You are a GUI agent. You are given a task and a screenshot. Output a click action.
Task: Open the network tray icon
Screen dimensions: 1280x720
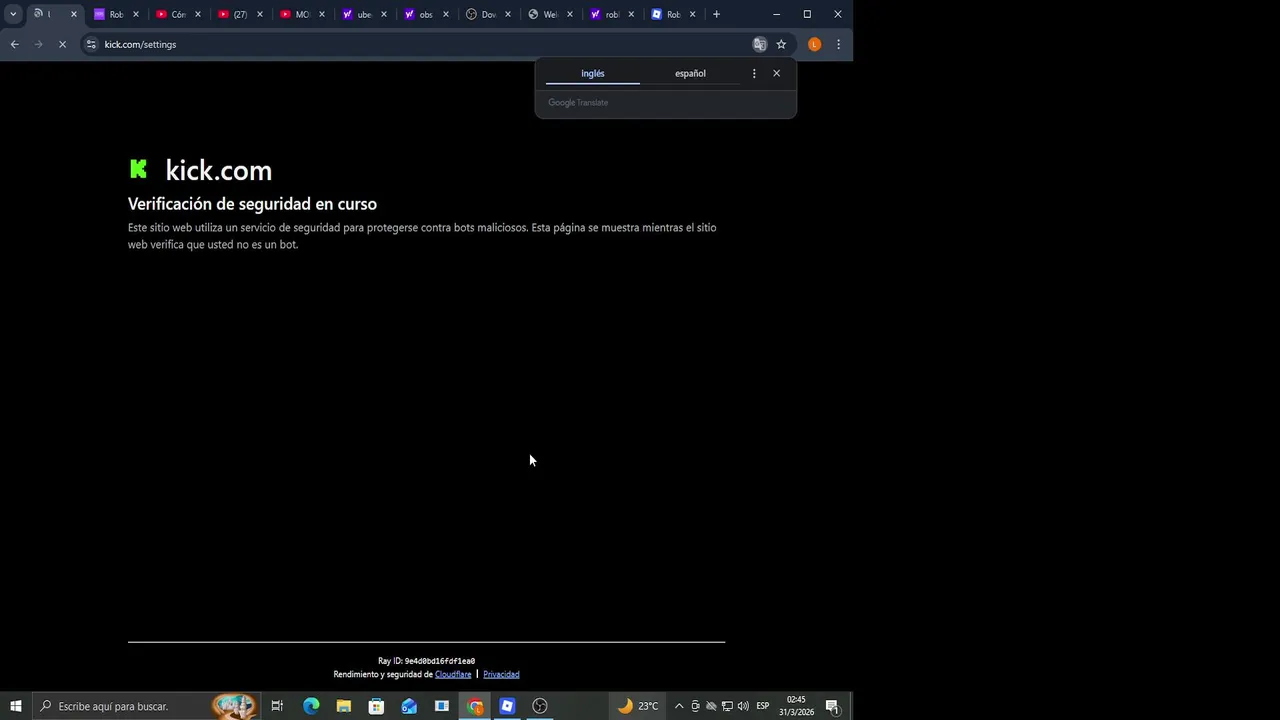click(x=727, y=706)
